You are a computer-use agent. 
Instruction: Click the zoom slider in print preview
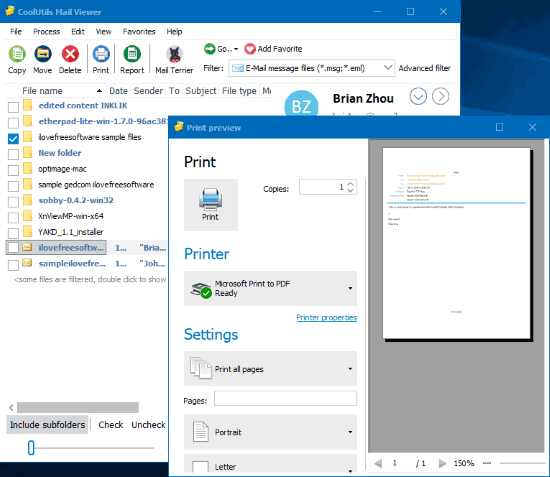click(522, 463)
